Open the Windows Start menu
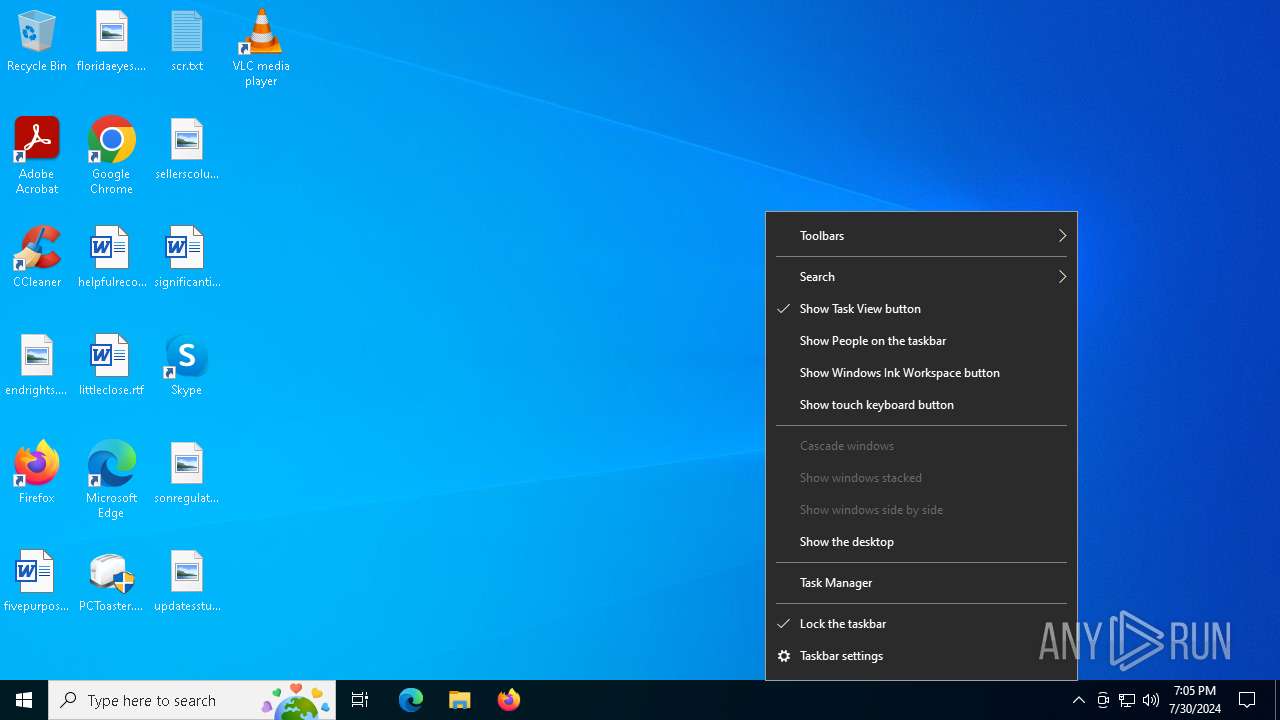Viewport: 1280px width, 720px height. pyautogui.click(x=24, y=700)
